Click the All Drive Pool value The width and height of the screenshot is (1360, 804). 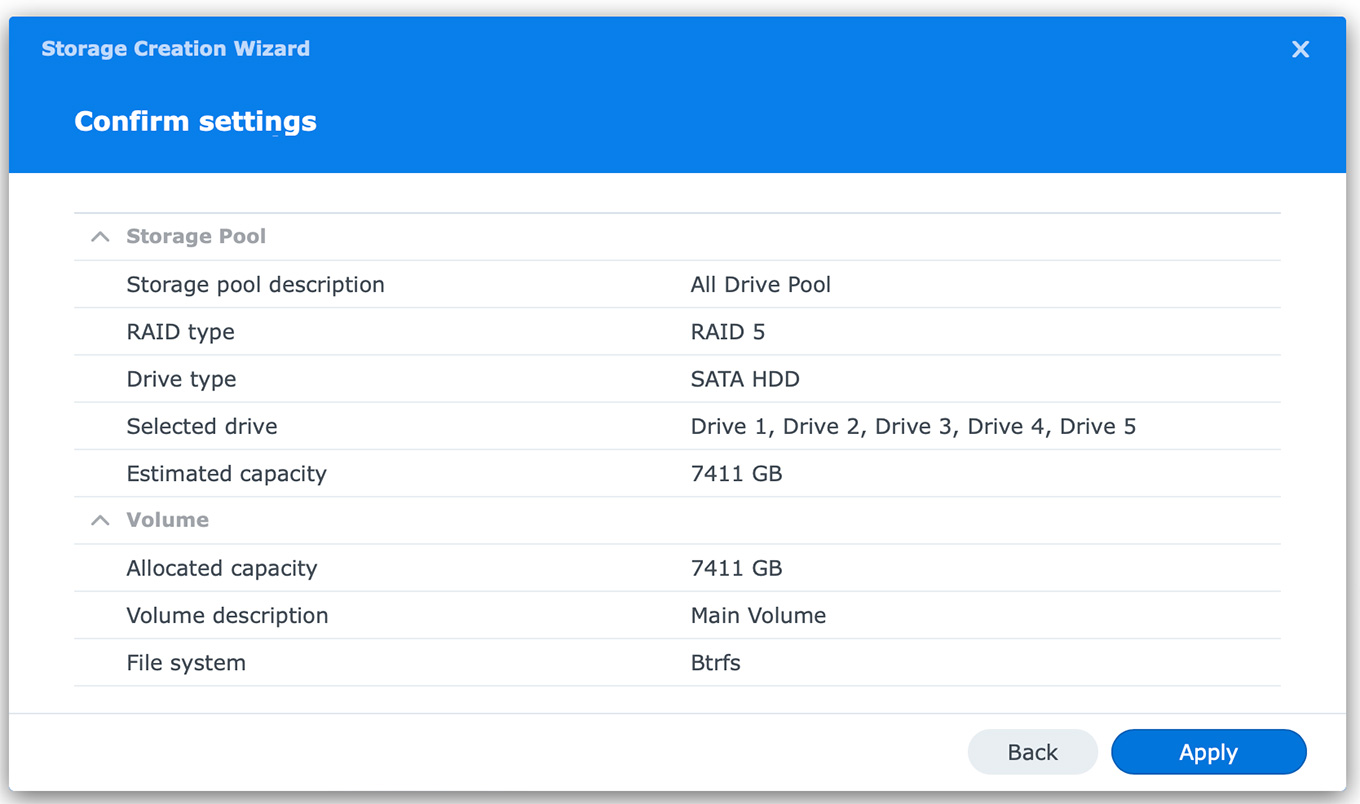click(760, 285)
